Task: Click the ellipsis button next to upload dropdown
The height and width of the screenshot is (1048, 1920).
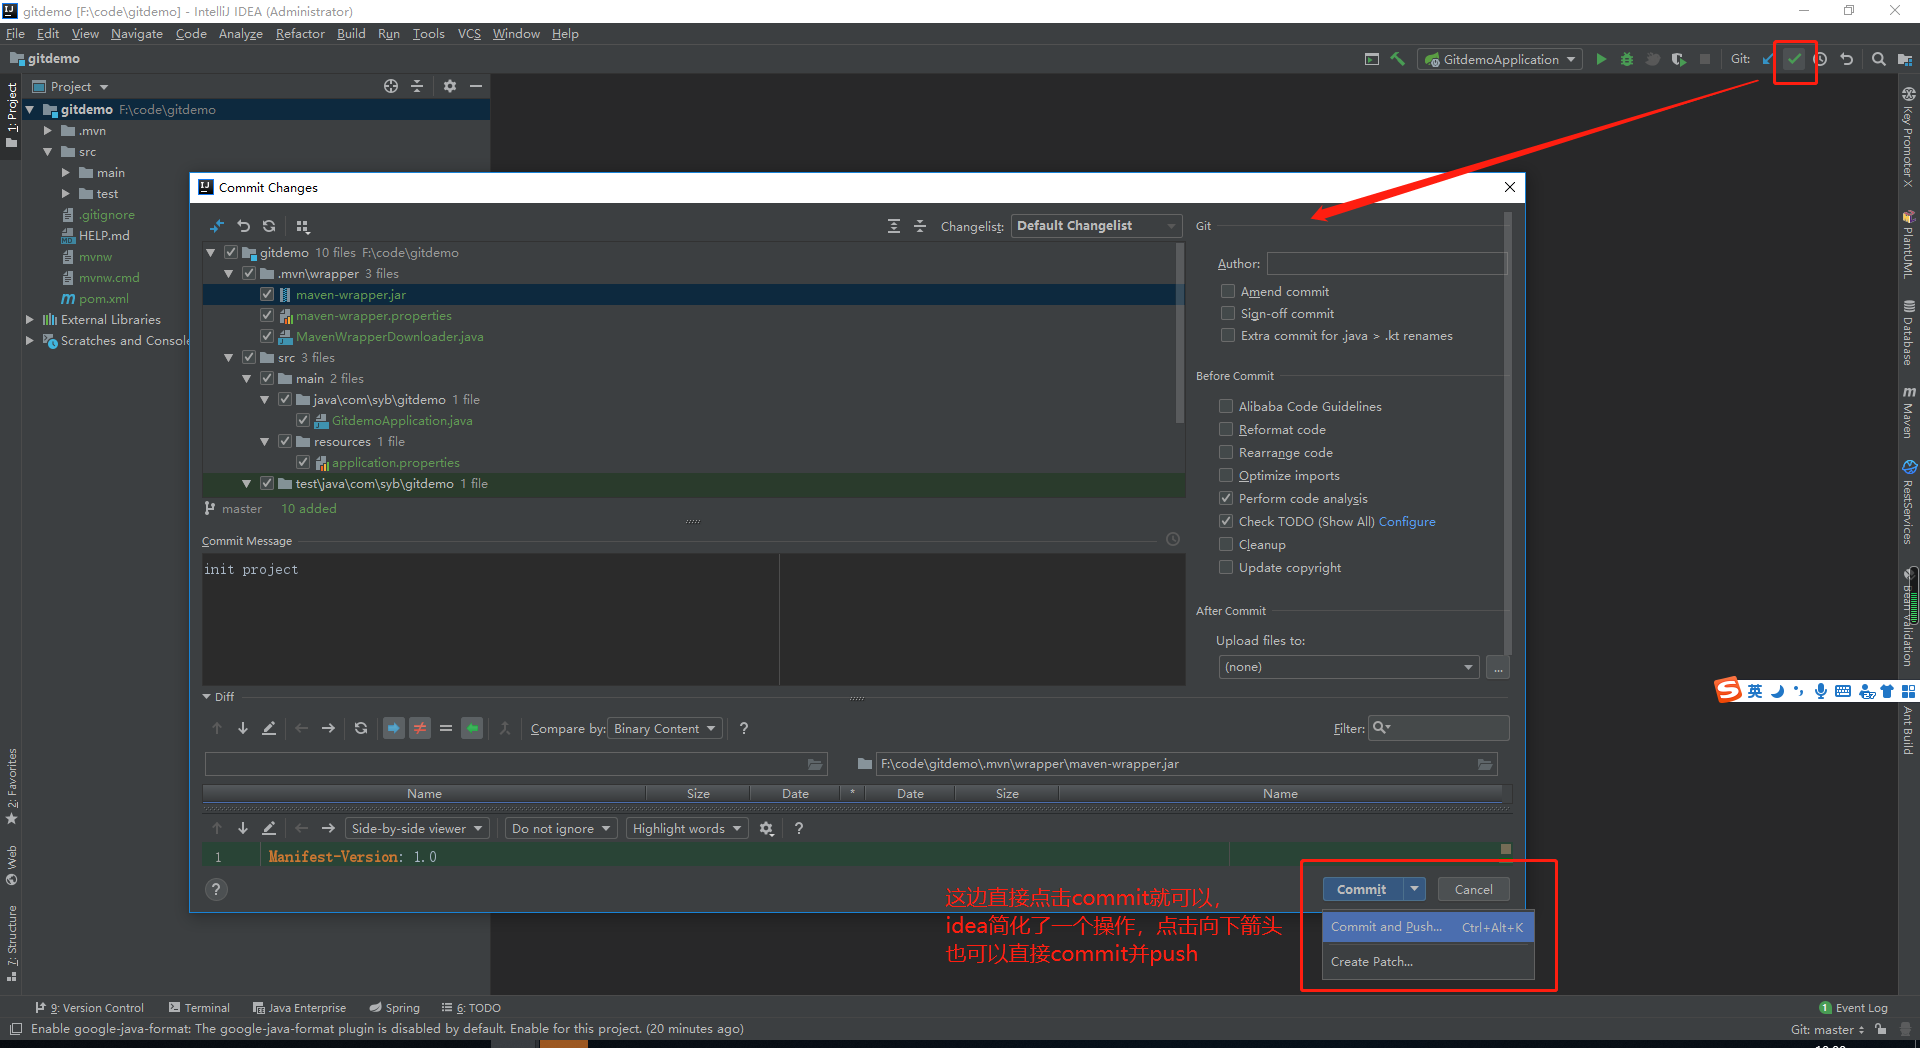Action: click(x=1497, y=667)
